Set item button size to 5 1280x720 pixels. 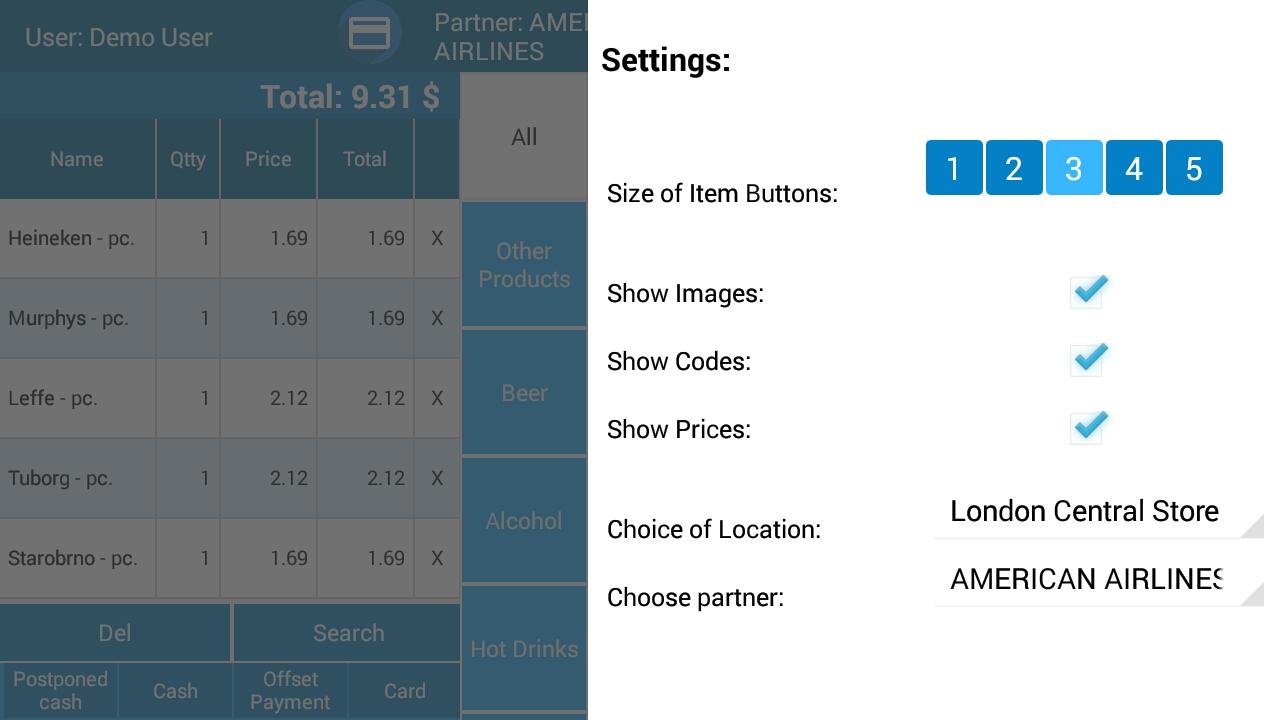click(1193, 168)
